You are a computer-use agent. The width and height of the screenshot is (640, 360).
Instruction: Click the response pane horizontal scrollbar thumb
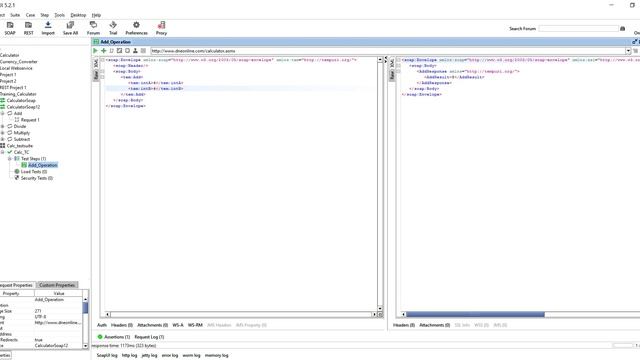click(475, 314)
